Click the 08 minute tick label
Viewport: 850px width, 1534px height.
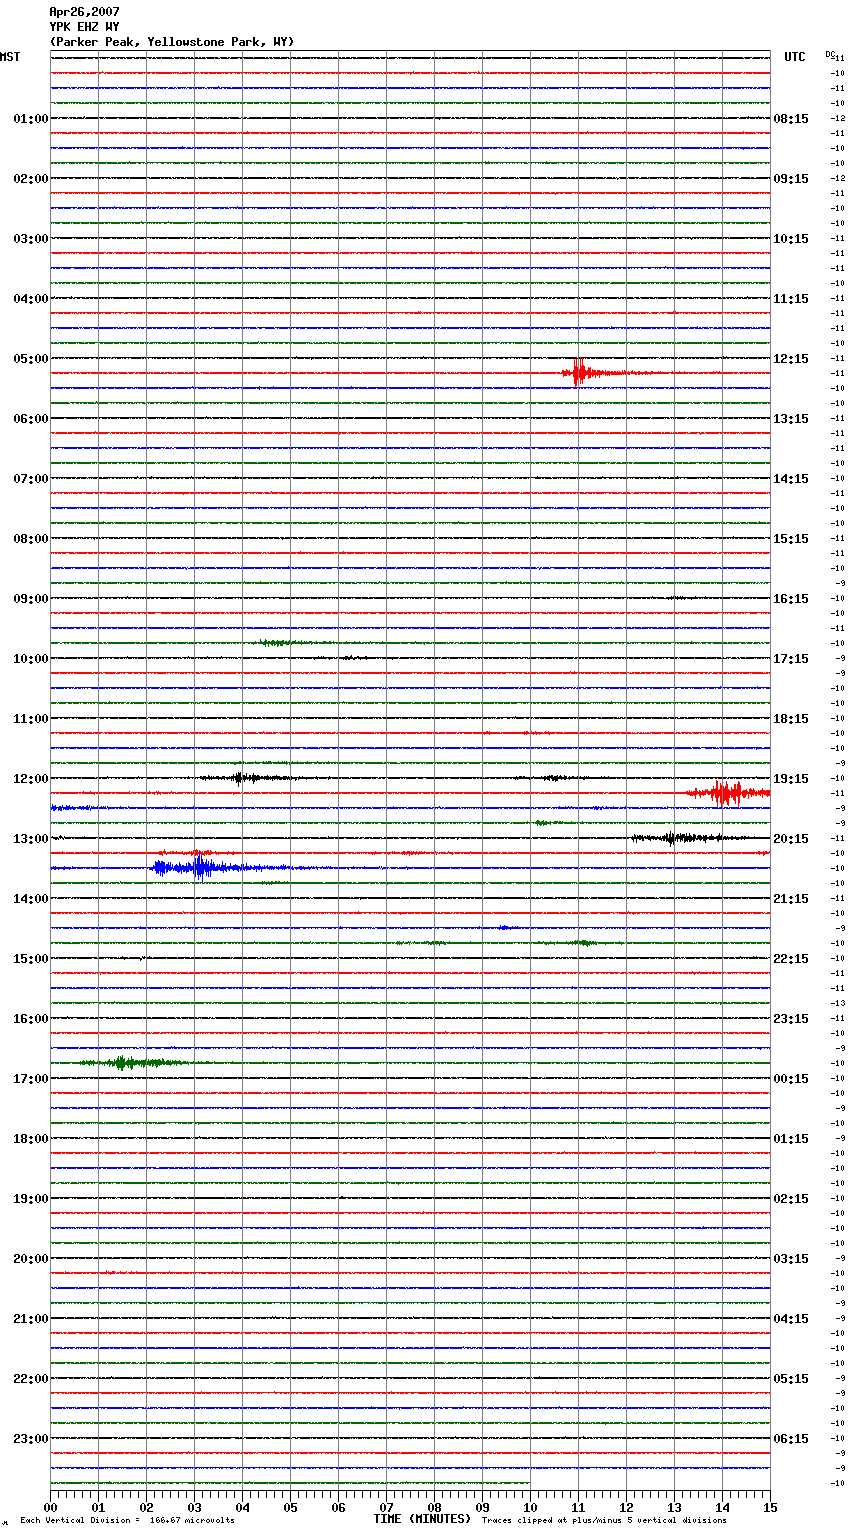(434, 1507)
